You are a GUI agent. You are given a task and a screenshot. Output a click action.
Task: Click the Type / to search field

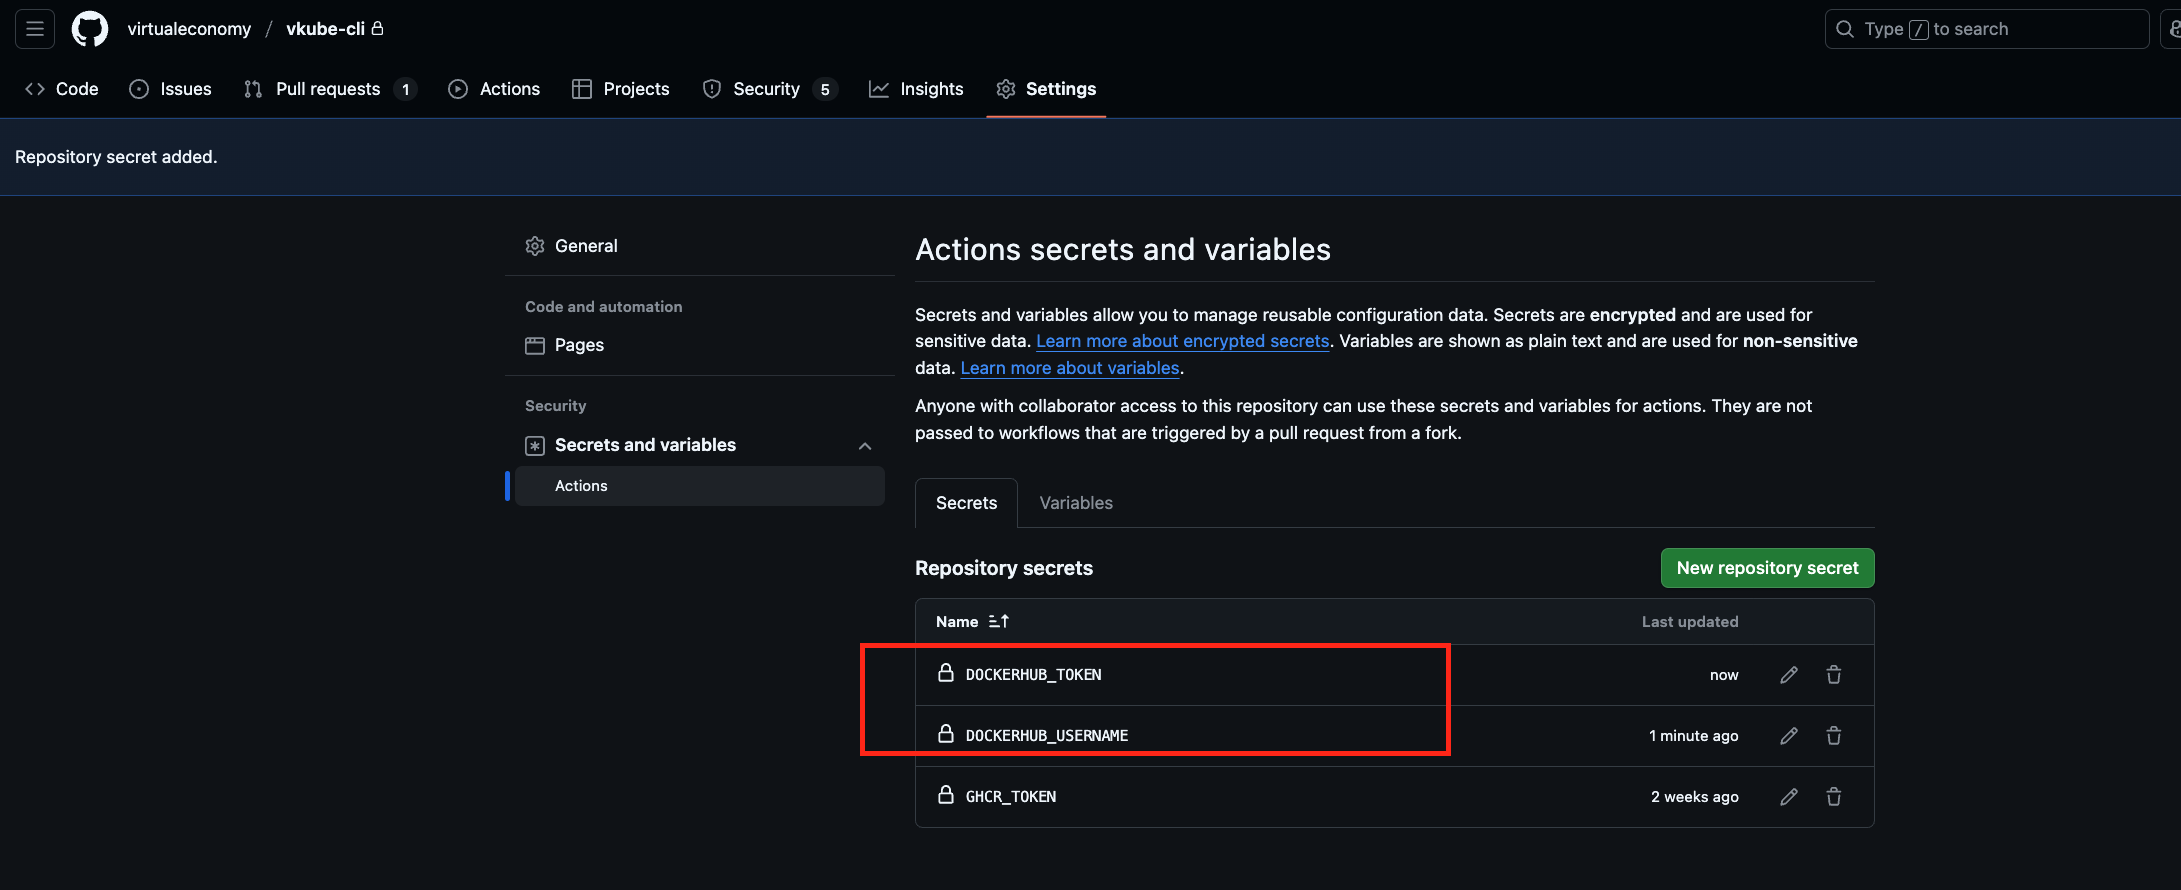pos(1986,29)
